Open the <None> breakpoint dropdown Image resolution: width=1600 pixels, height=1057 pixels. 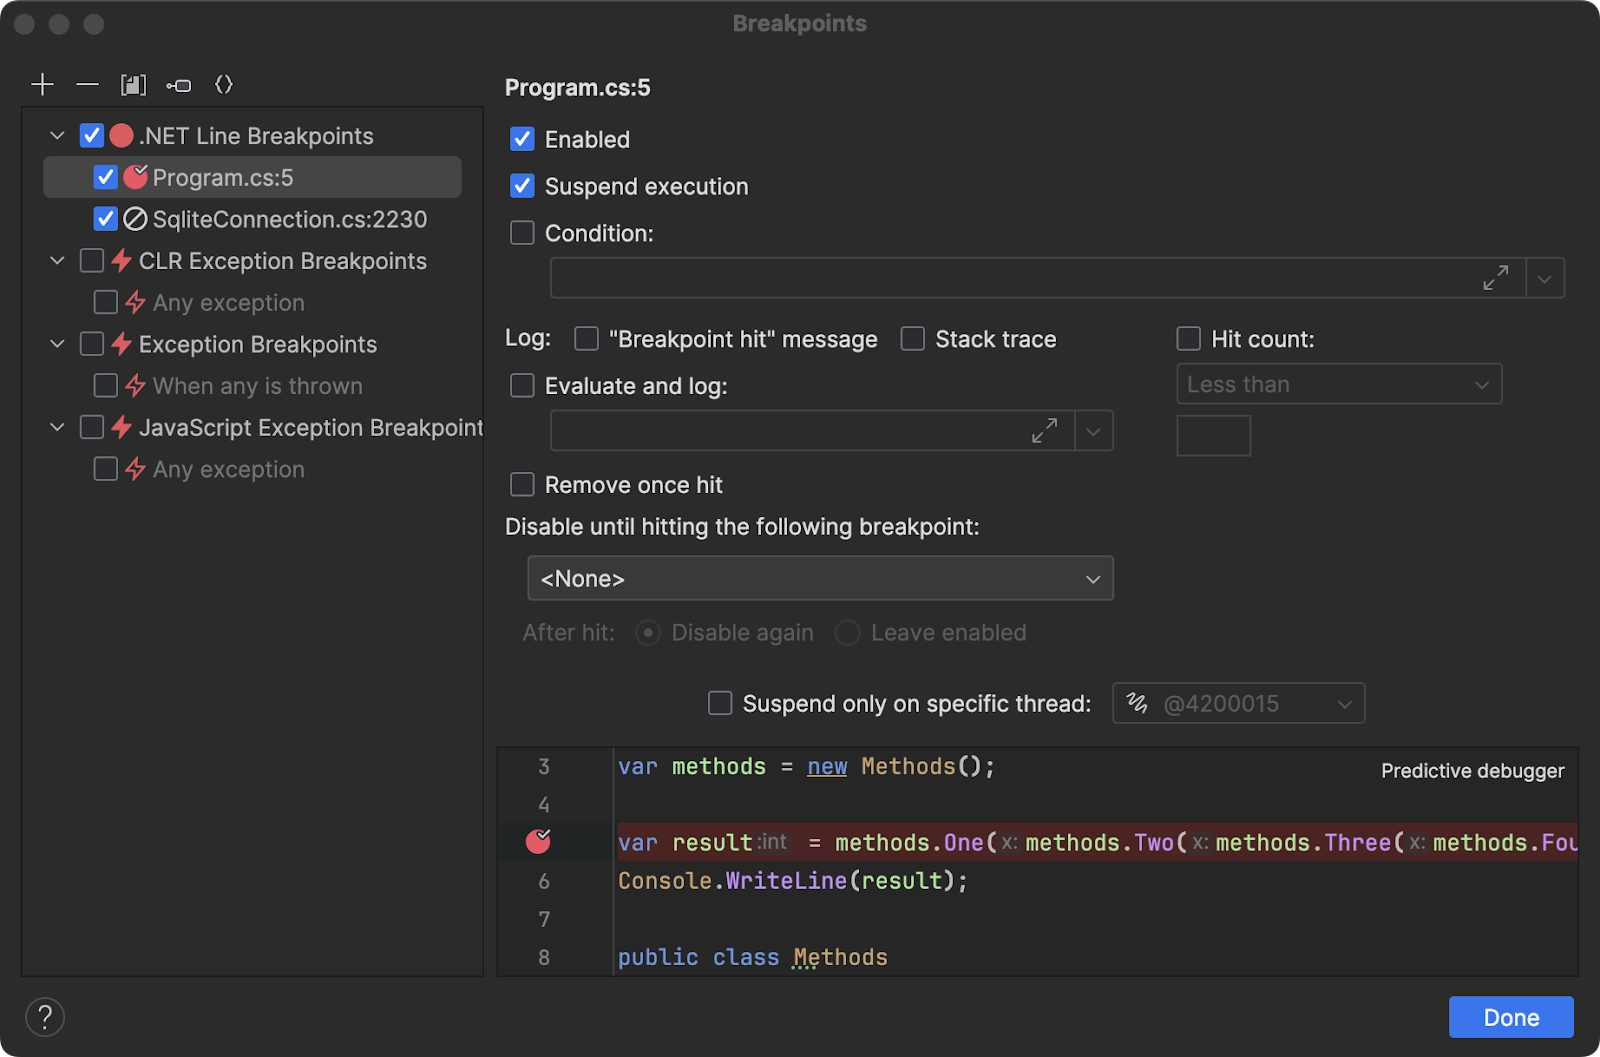pos(820,578)
